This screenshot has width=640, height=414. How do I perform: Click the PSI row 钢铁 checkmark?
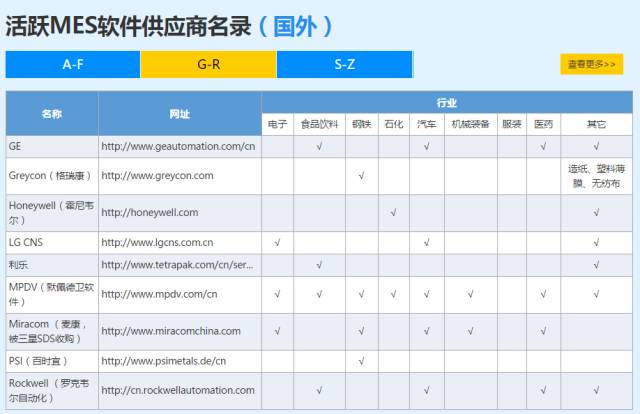[361, 361]
